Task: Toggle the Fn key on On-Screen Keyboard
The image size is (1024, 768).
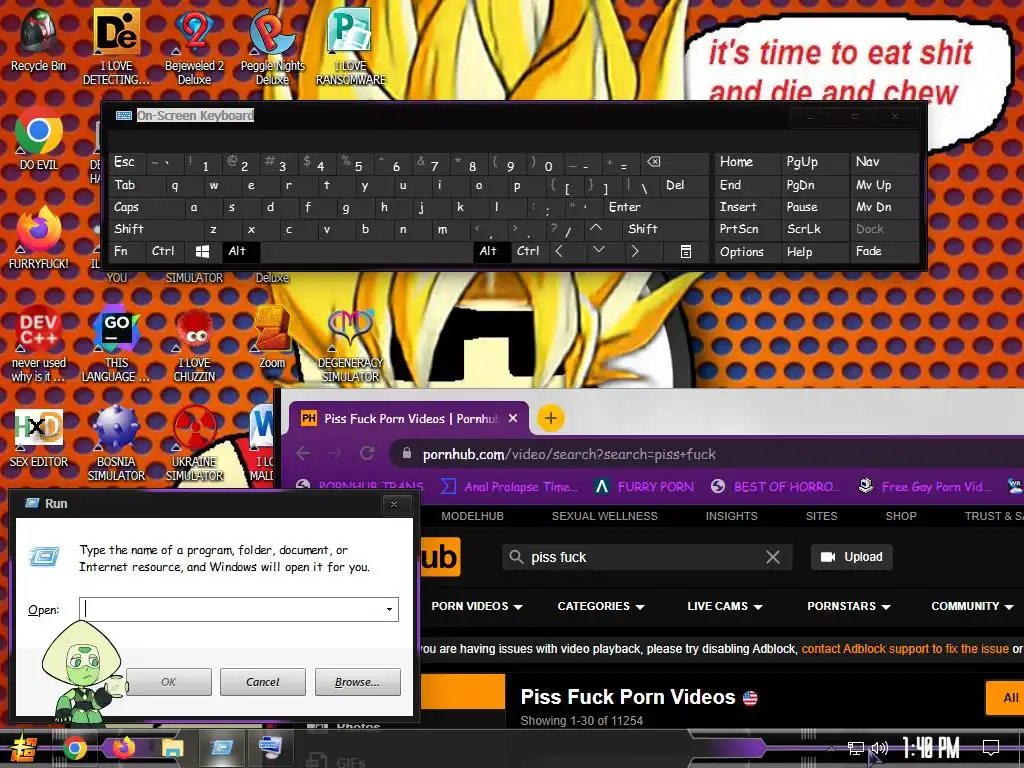Action: point(127,251)
